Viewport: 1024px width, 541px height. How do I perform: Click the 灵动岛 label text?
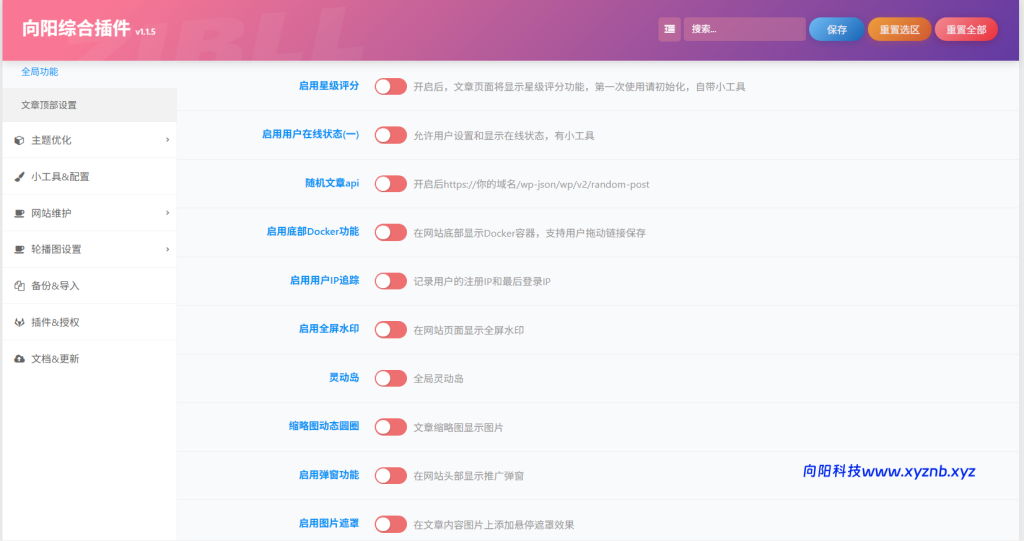tap(344, 378)
